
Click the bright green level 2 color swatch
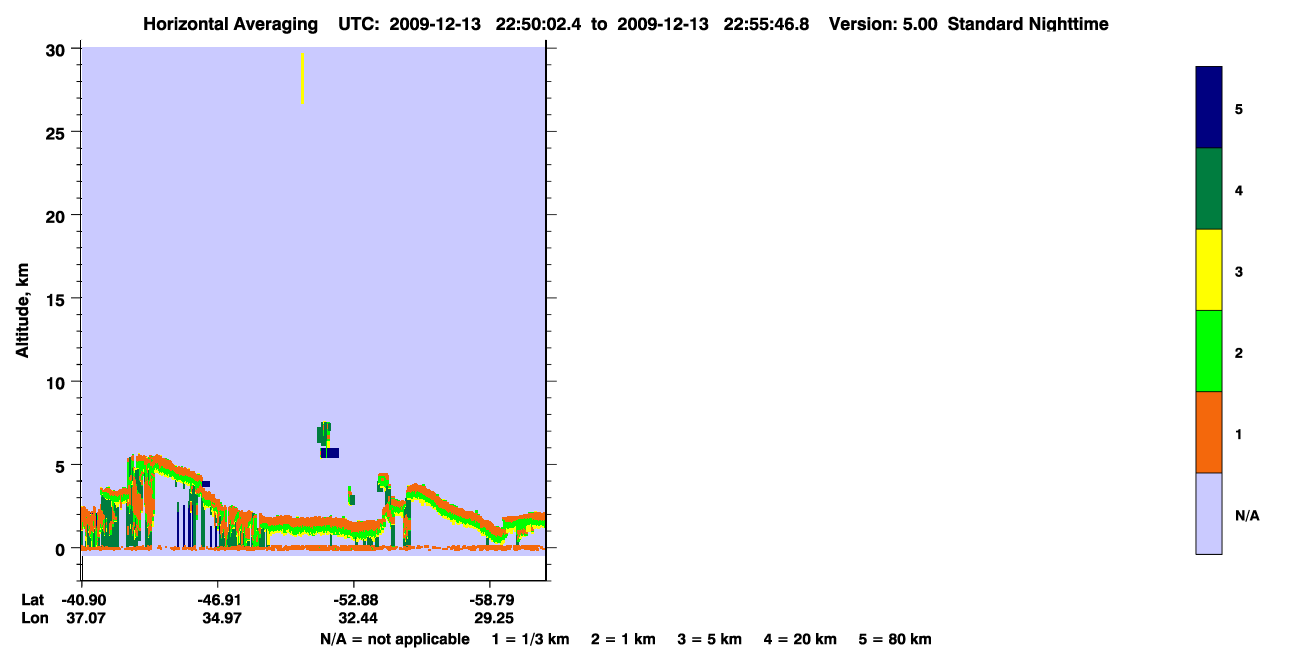pyautogui.click(x=1209, y=351)
